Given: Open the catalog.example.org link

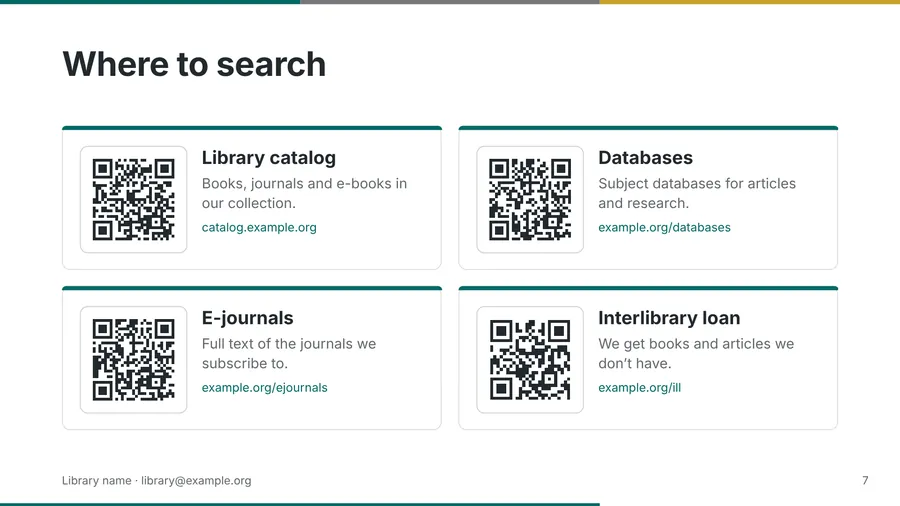Looking at the screenshot, I should click(259, 227).
